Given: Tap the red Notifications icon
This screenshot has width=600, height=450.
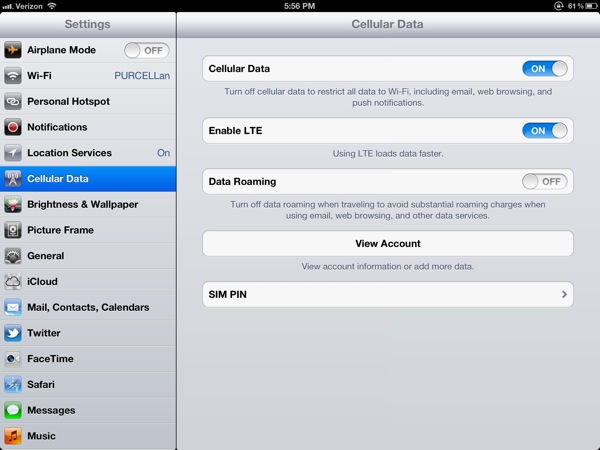Looking at the screenshot, I should [x=13, y=127].
